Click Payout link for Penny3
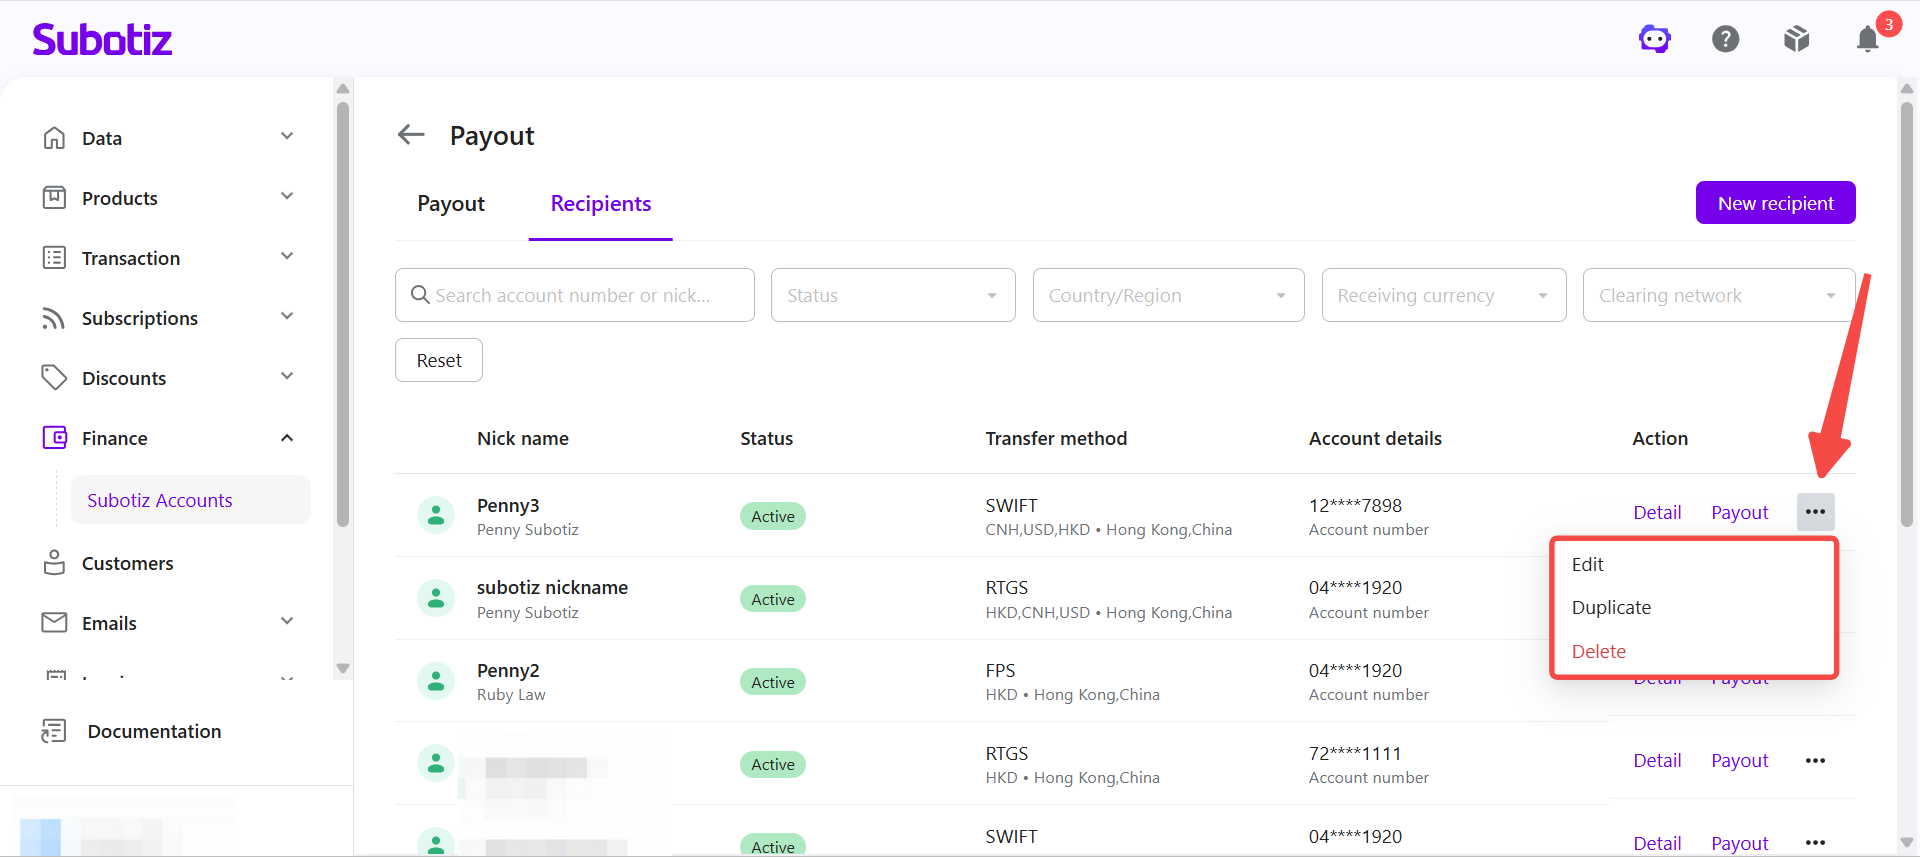 click(1739, 512)
